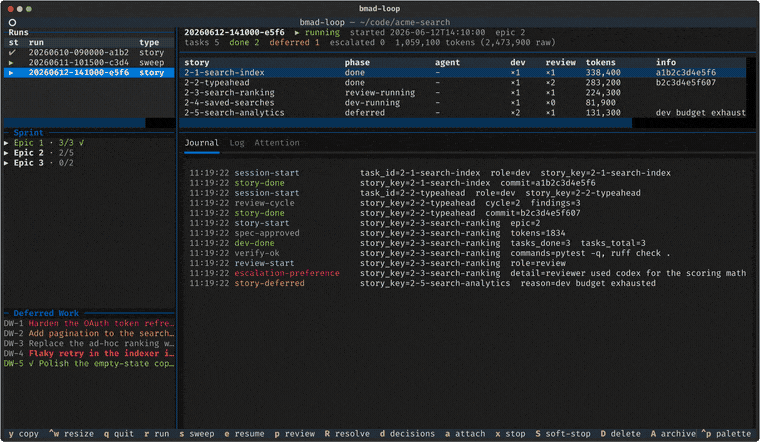Viewport: 760px width, 442px height.
Task: Click the 'phase' column header
Action: (357, 63)
